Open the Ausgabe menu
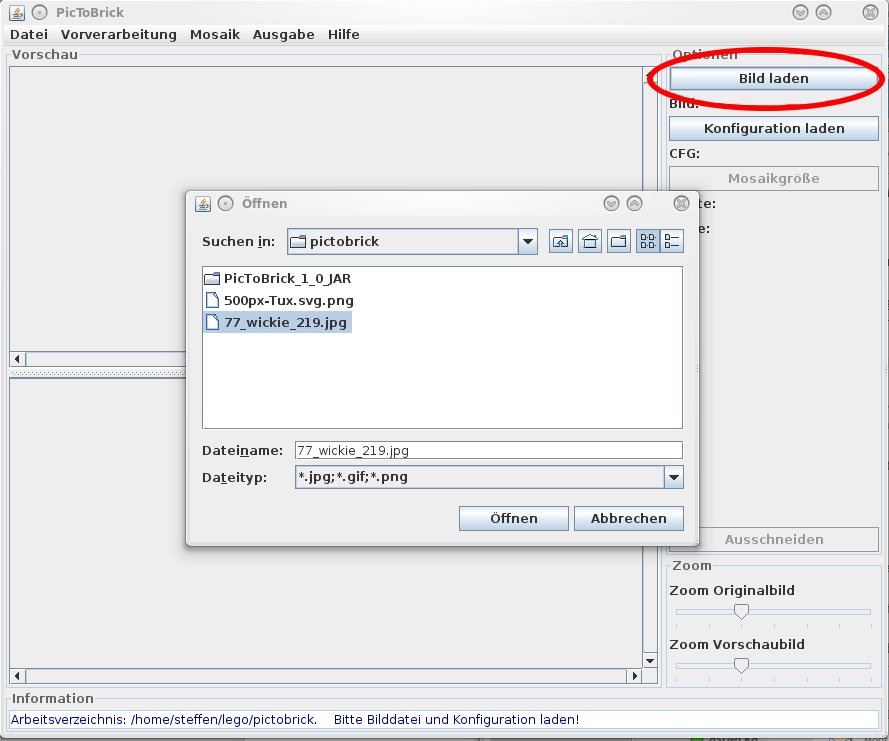Screen dimensions: 889x741 point(283,35)
